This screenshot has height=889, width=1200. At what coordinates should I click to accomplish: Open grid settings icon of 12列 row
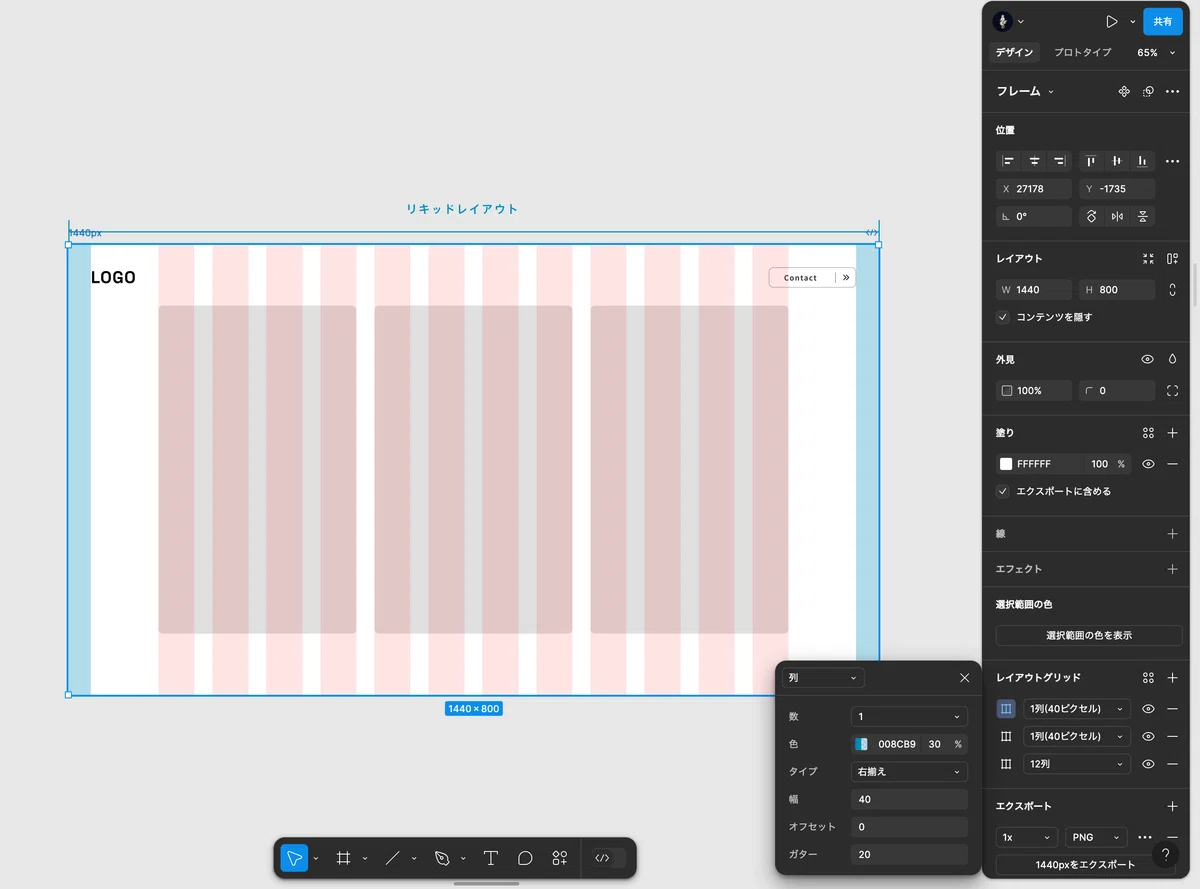tap(1006, 764)
